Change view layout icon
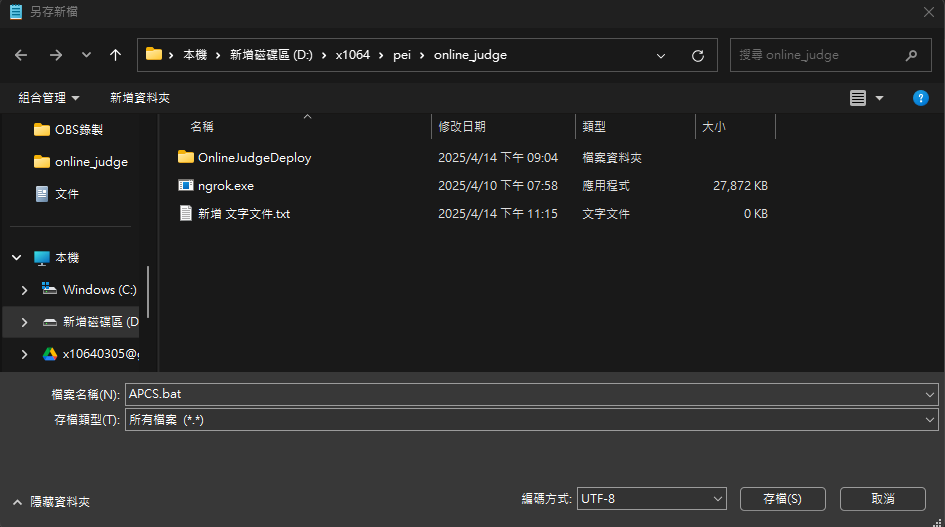 tap(858, 98)
